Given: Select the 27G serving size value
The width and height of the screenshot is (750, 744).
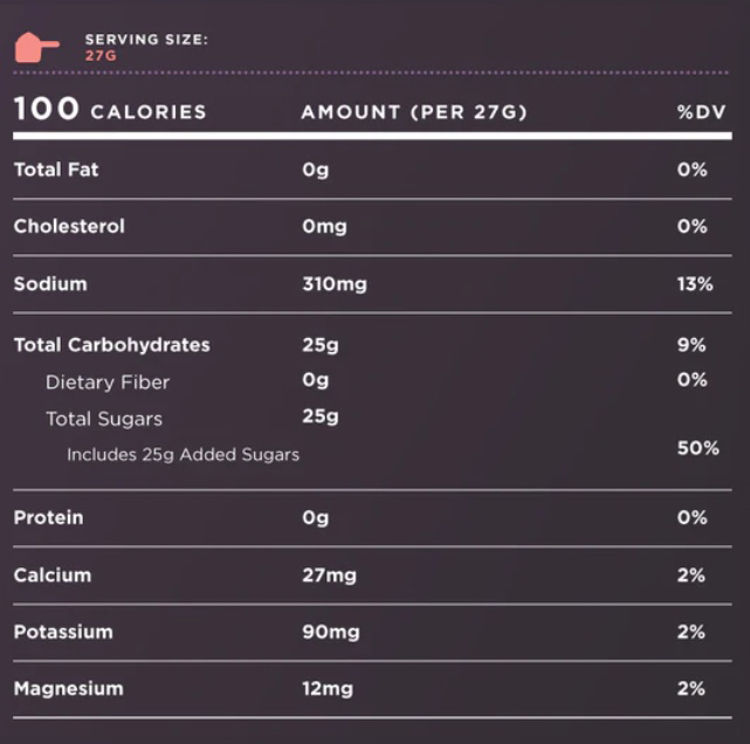Looking at the screenshot, I should [x=101, y=56].
